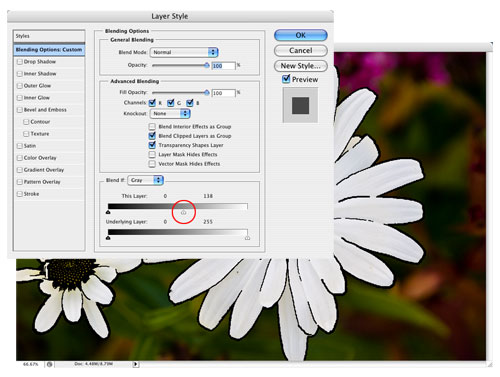Click the status bar info arrow
This screenshot has height=377, width=500.
(136, 364)
